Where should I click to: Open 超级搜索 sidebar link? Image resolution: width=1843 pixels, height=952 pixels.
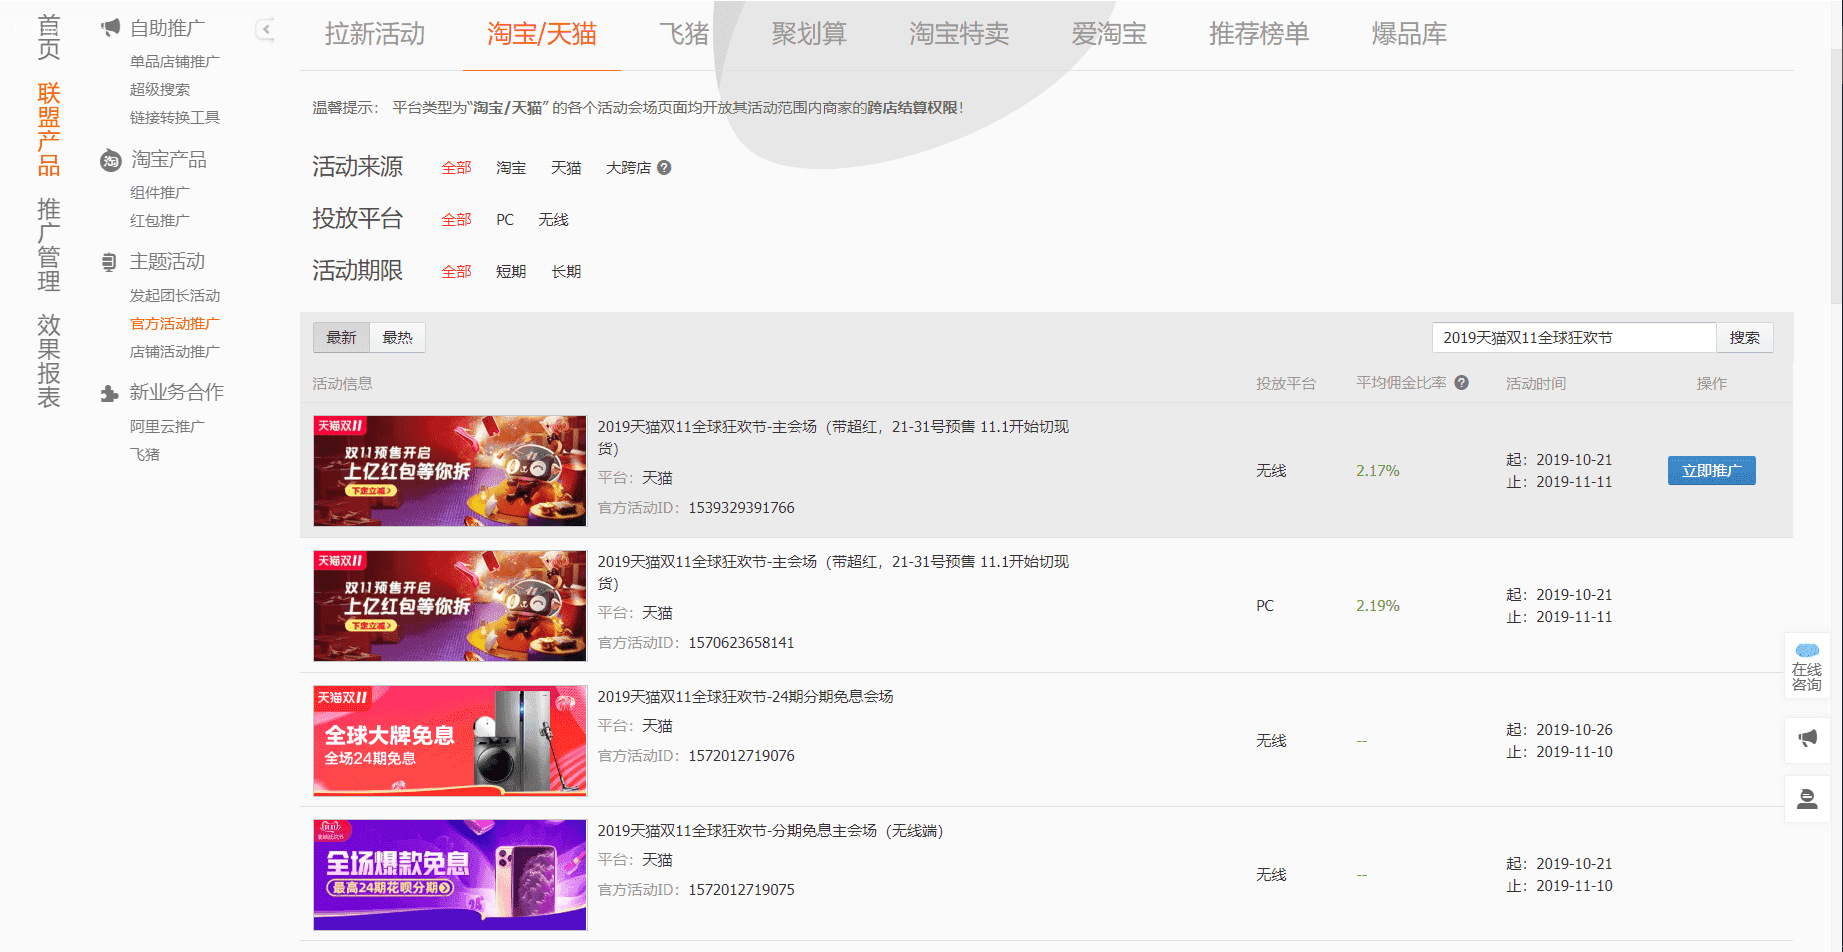[160, 90]
